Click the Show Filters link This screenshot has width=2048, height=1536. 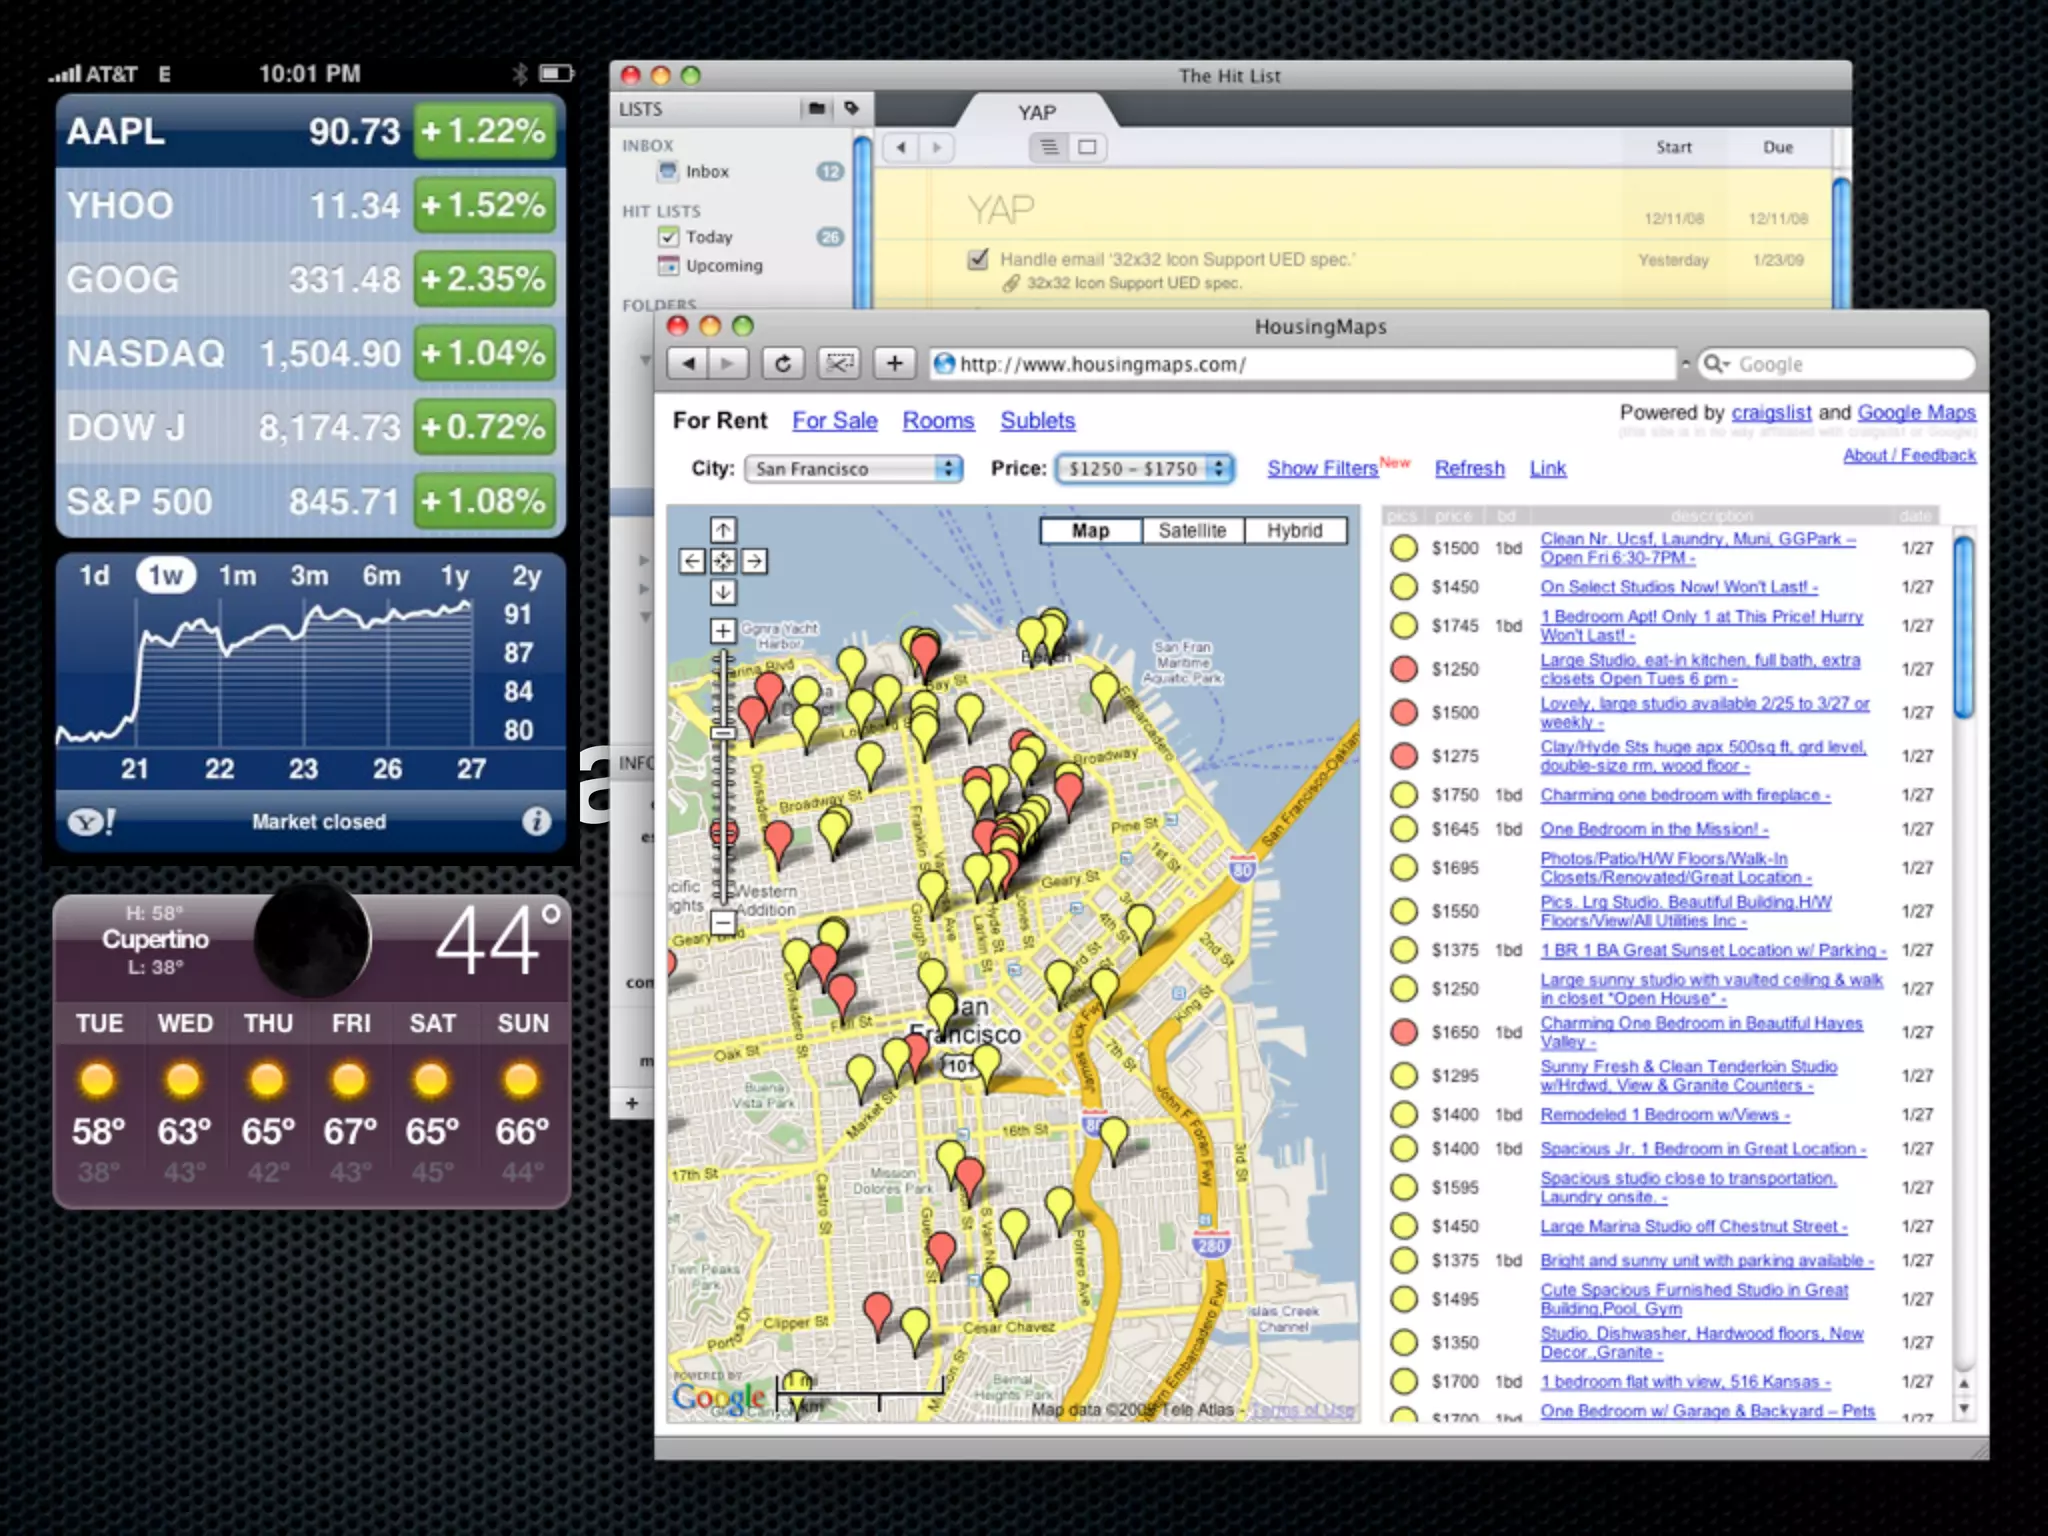click(x=1322, y=468)
